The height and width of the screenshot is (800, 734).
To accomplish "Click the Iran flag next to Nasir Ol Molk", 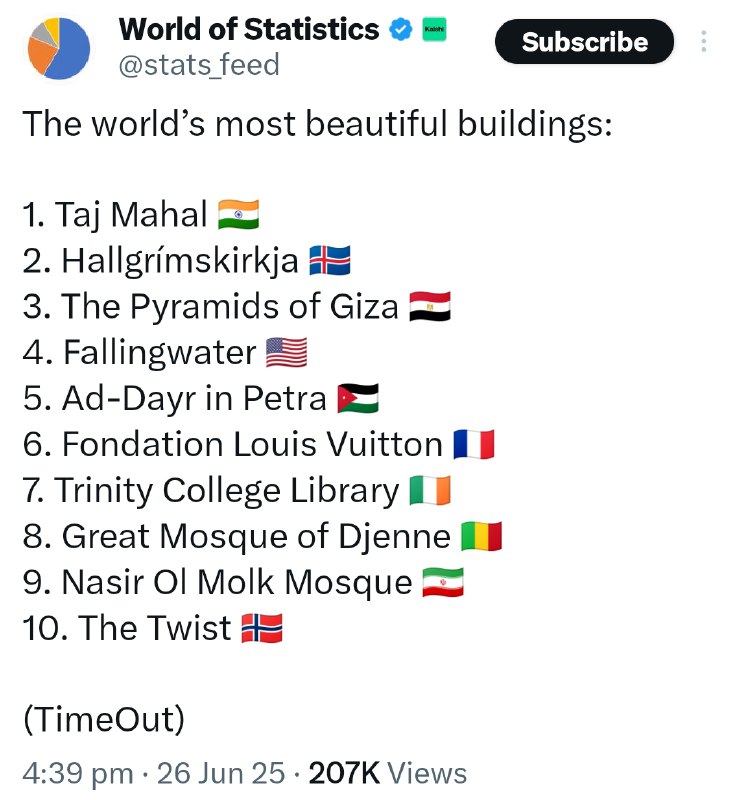I will click(x=443, y=582).
